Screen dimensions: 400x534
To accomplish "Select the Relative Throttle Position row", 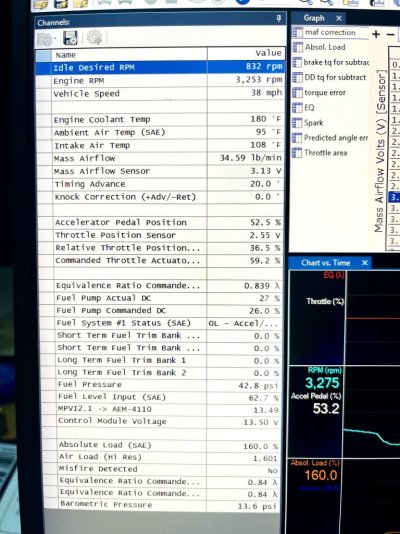I will [160, 248].
